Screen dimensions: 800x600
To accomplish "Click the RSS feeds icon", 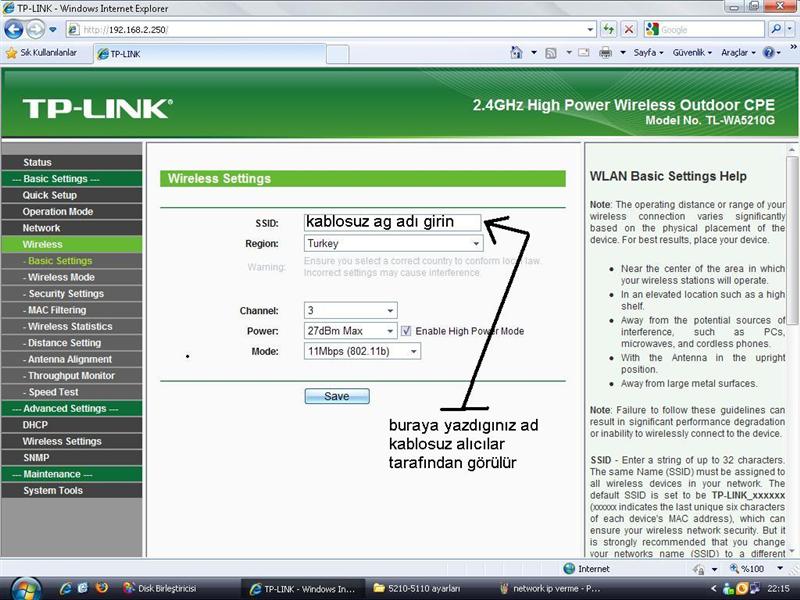I will tap(551, 53).
